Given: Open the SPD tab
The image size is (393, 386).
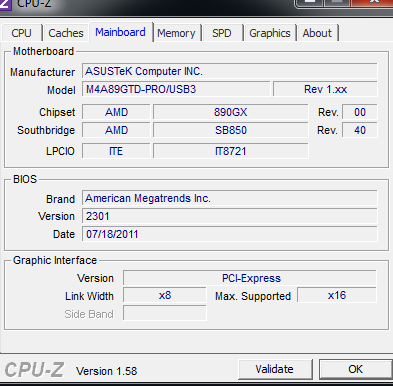Looking at the screenshot, I should point(222,33).
